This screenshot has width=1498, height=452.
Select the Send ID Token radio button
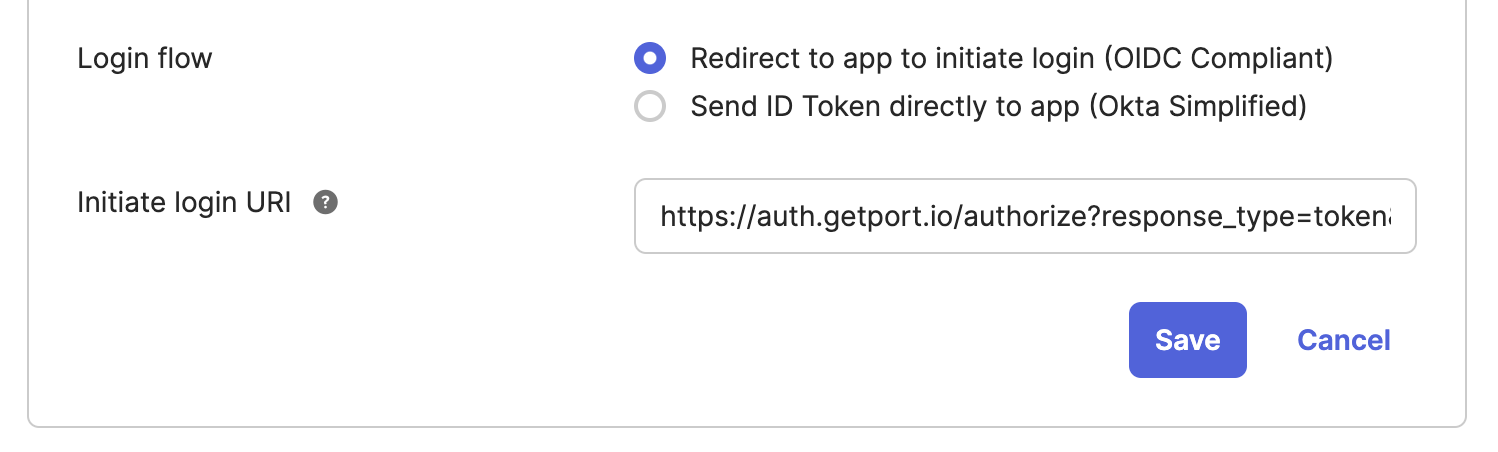pyautogui.click(x=650, y=106)
